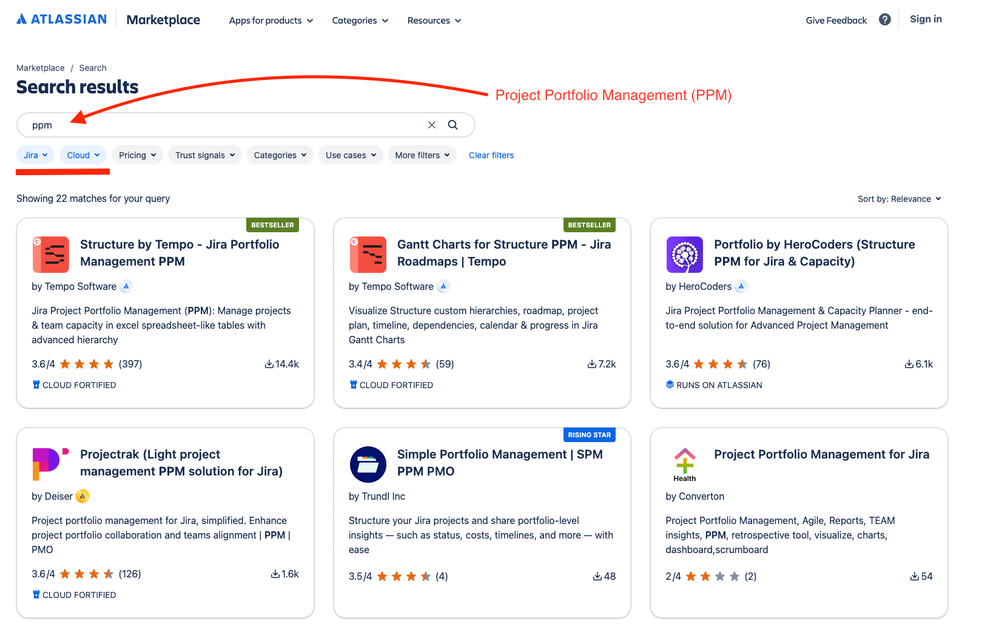Click Bestseller badge on Gantt Charts card
Image resolution: width=999 pixels, height=624 pixels.
589,225
